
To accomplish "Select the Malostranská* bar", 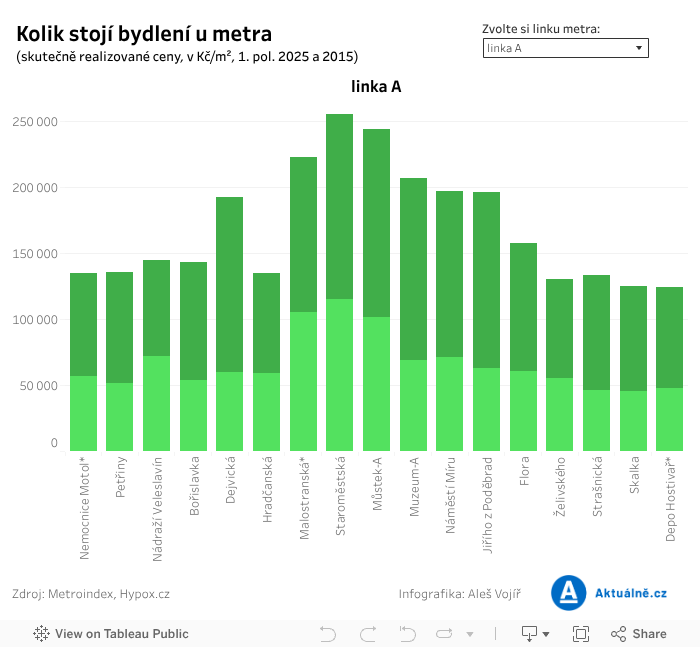I will coord(304,304).
